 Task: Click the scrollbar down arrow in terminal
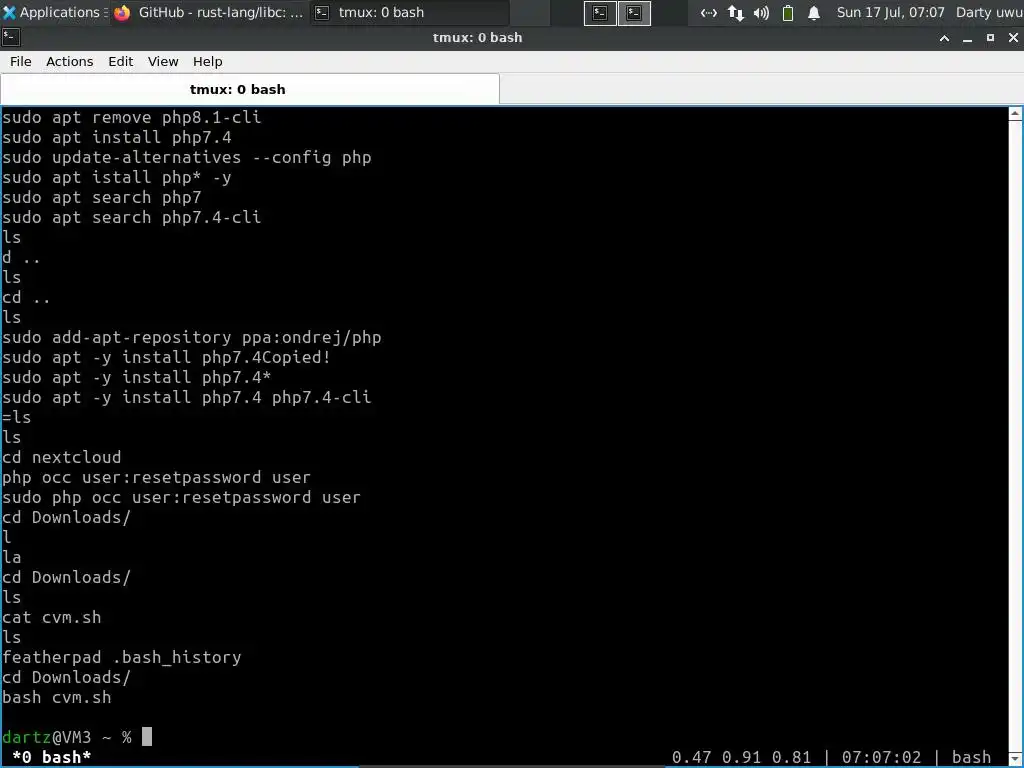(x=1016, y=756)
